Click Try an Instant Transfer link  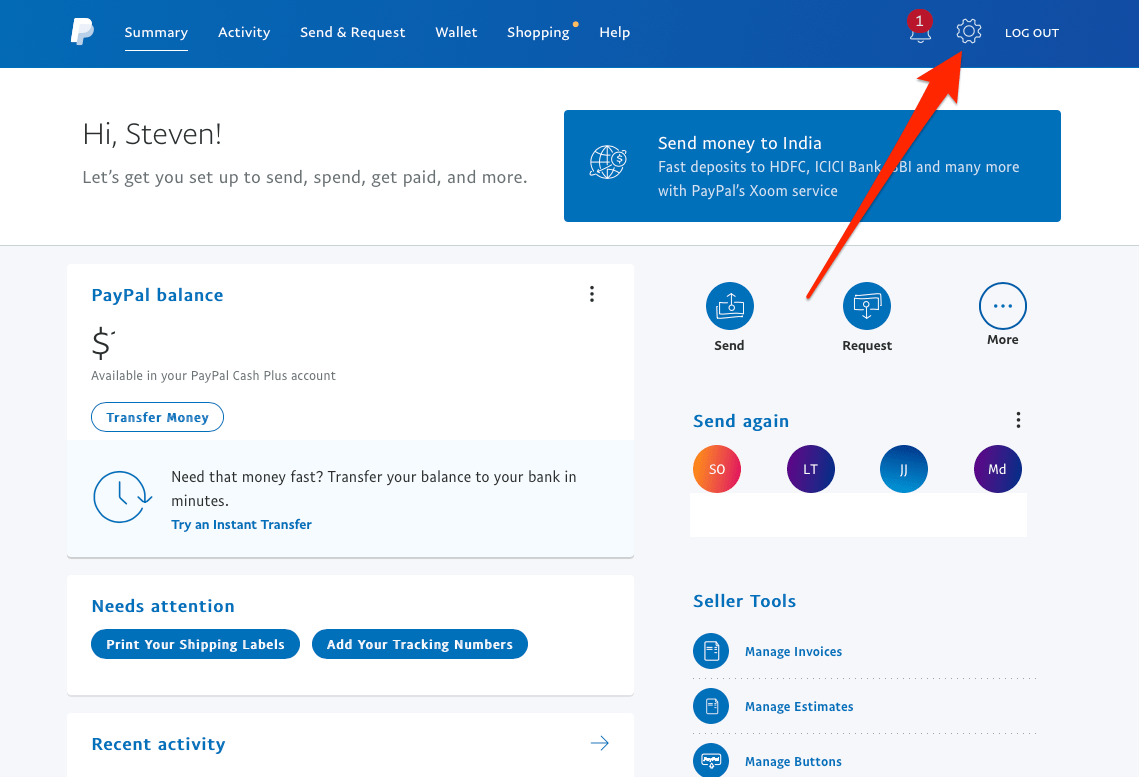tap(241, 524)
